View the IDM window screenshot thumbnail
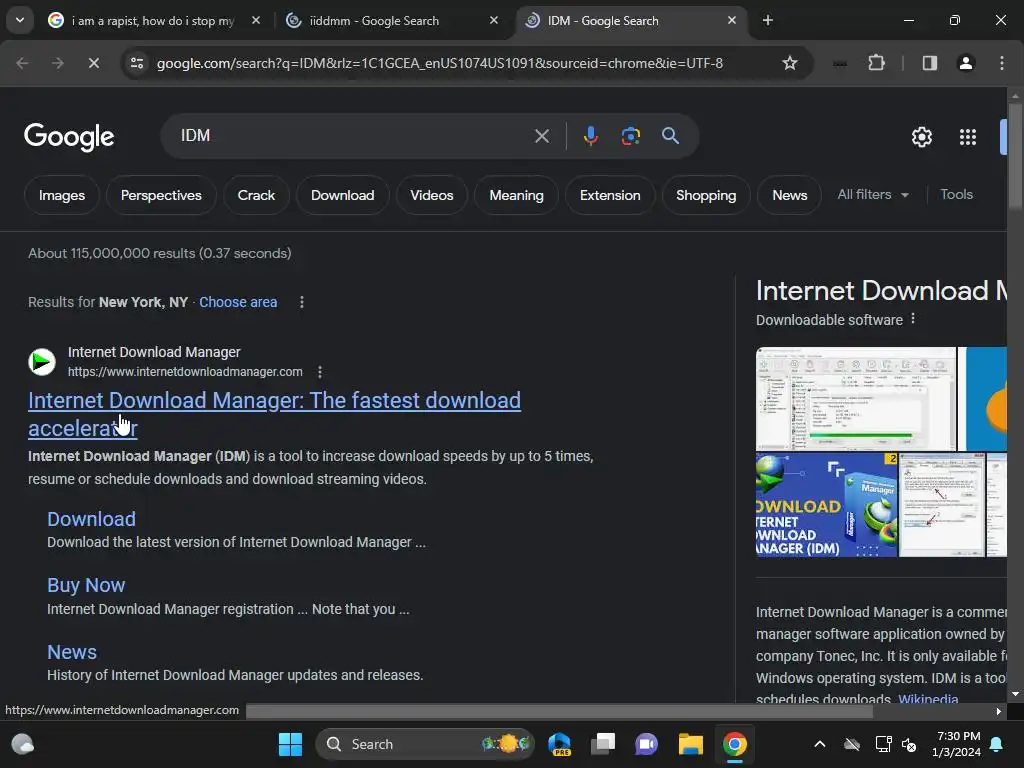The width and height of the screenshot is (1024, 768). 856,399
